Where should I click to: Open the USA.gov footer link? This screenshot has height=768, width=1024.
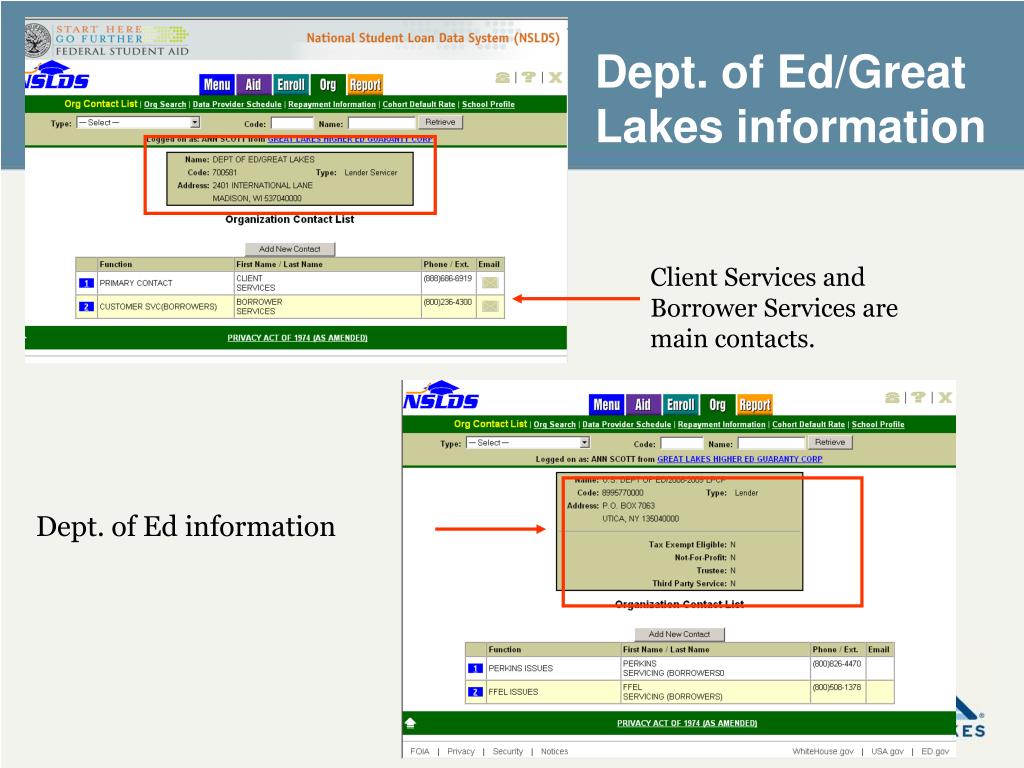click(x=888, y=752)
